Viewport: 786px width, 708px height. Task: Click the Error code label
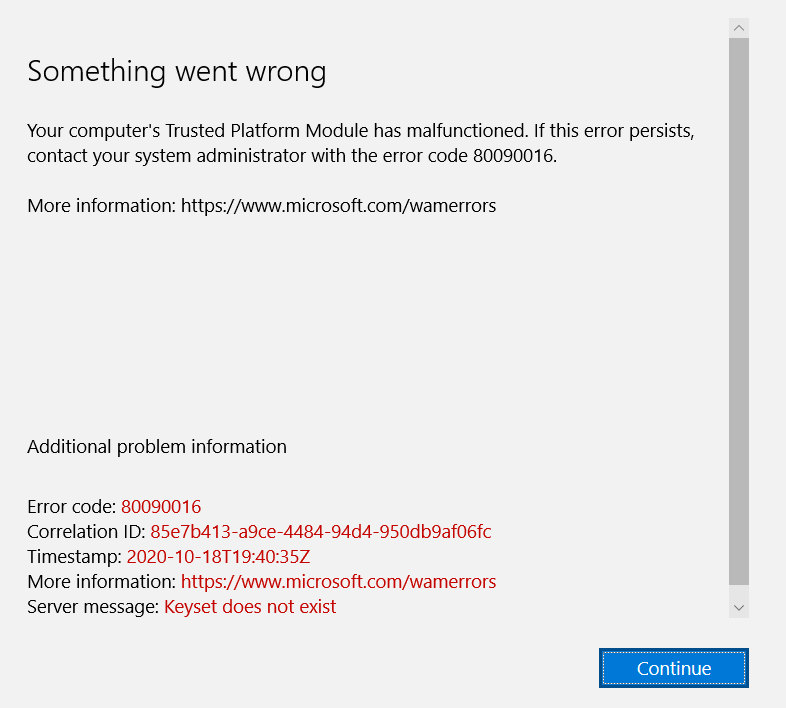click(72, 506)
